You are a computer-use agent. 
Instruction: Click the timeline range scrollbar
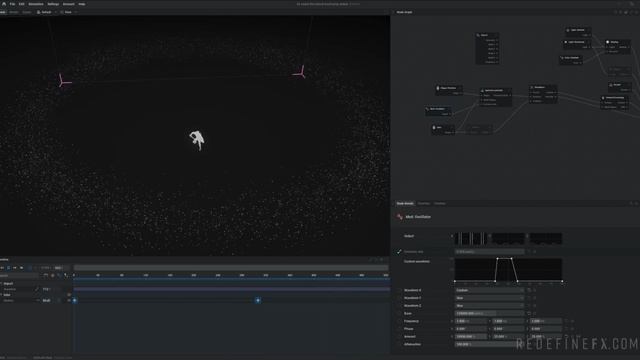click(231, 268)
